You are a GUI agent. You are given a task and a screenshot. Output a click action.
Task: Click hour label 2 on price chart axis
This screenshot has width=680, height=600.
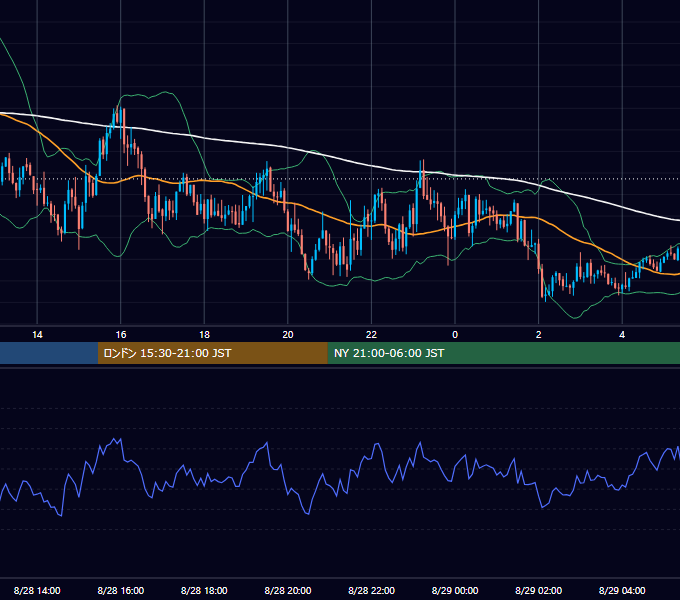click(539, 335)
